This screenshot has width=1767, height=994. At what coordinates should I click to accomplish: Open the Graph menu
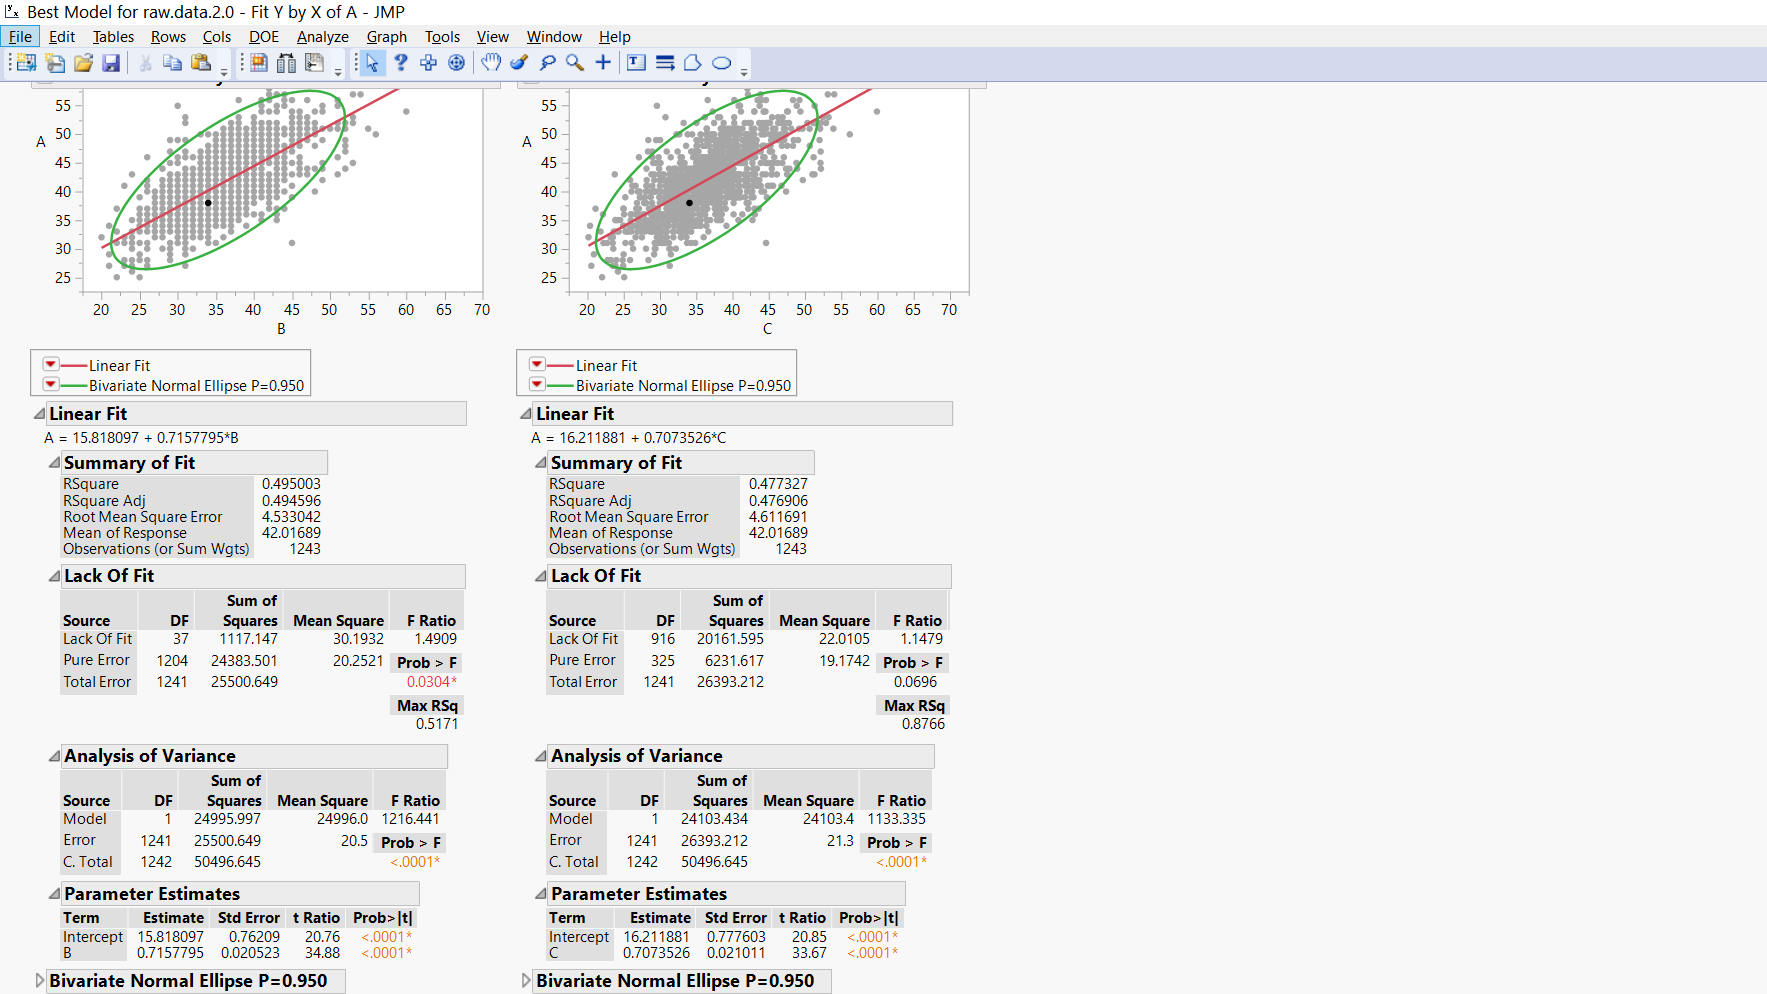pyautogui.click(x=387, y=37)
